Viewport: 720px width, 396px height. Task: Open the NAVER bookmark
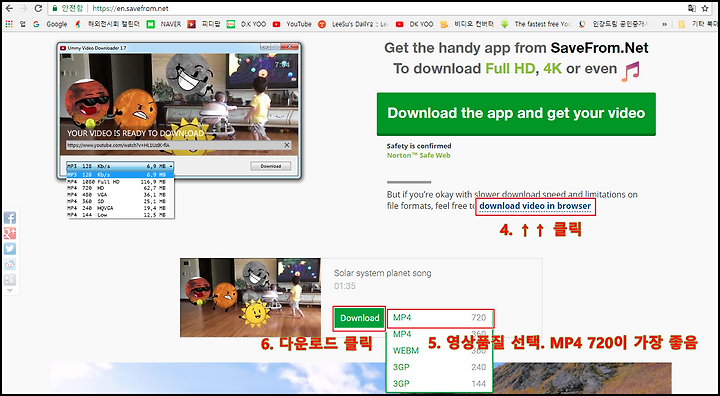point(164,24)
